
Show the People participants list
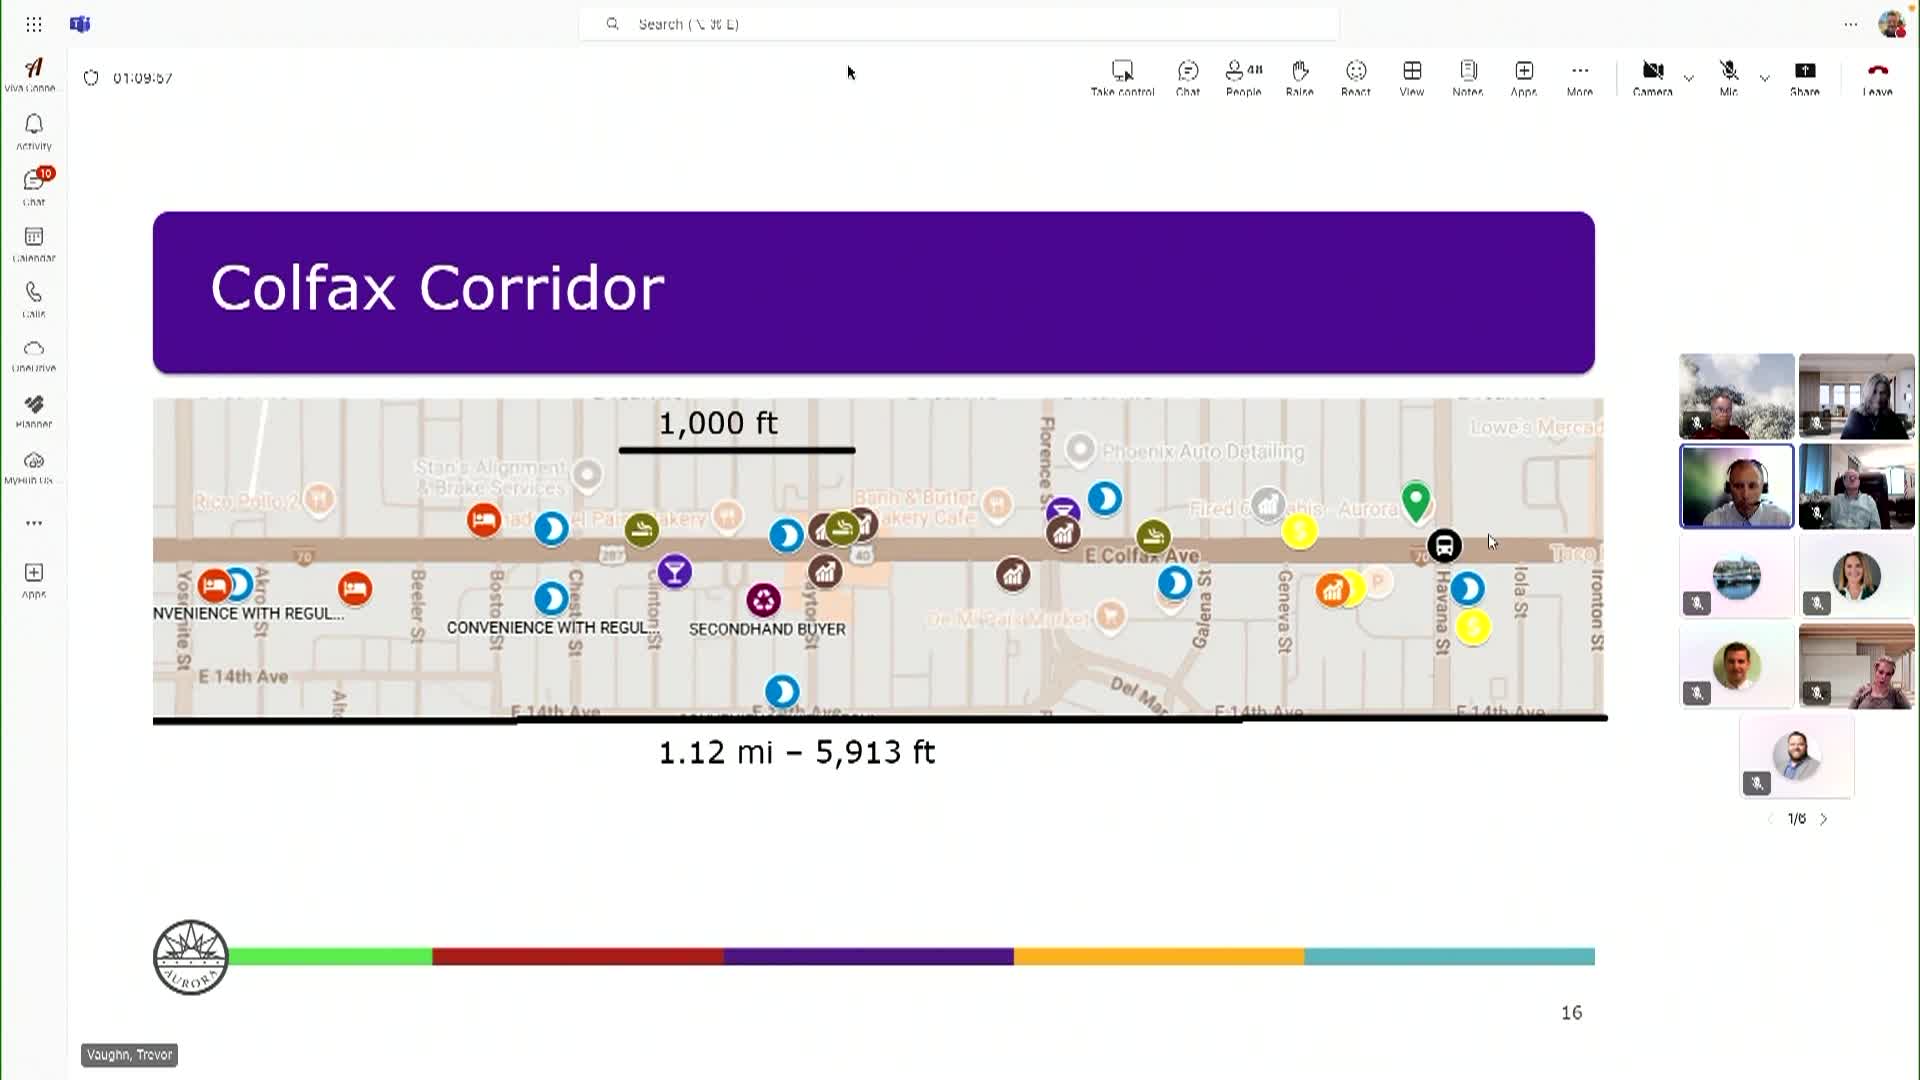point(1243,77)
